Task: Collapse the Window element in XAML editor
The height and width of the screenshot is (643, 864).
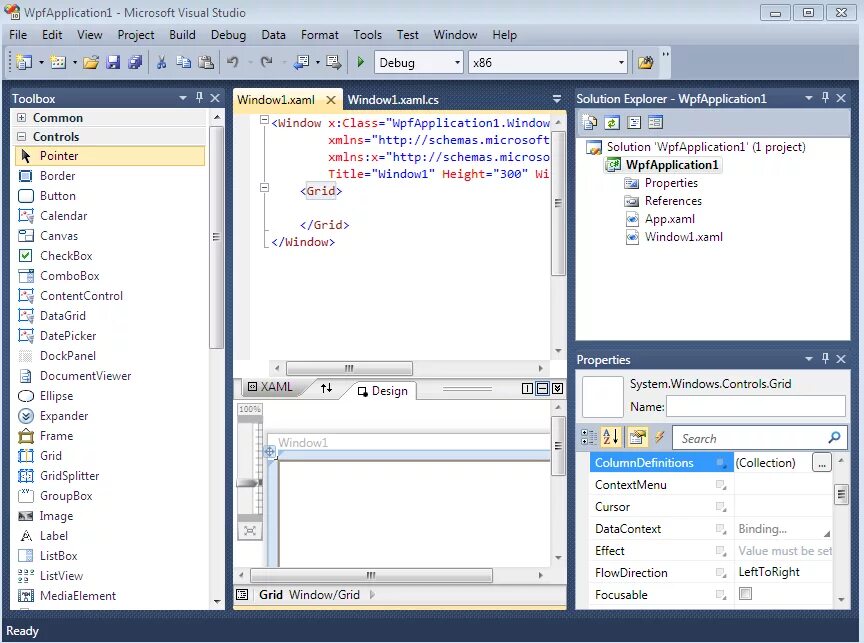Action: (264, 120)
